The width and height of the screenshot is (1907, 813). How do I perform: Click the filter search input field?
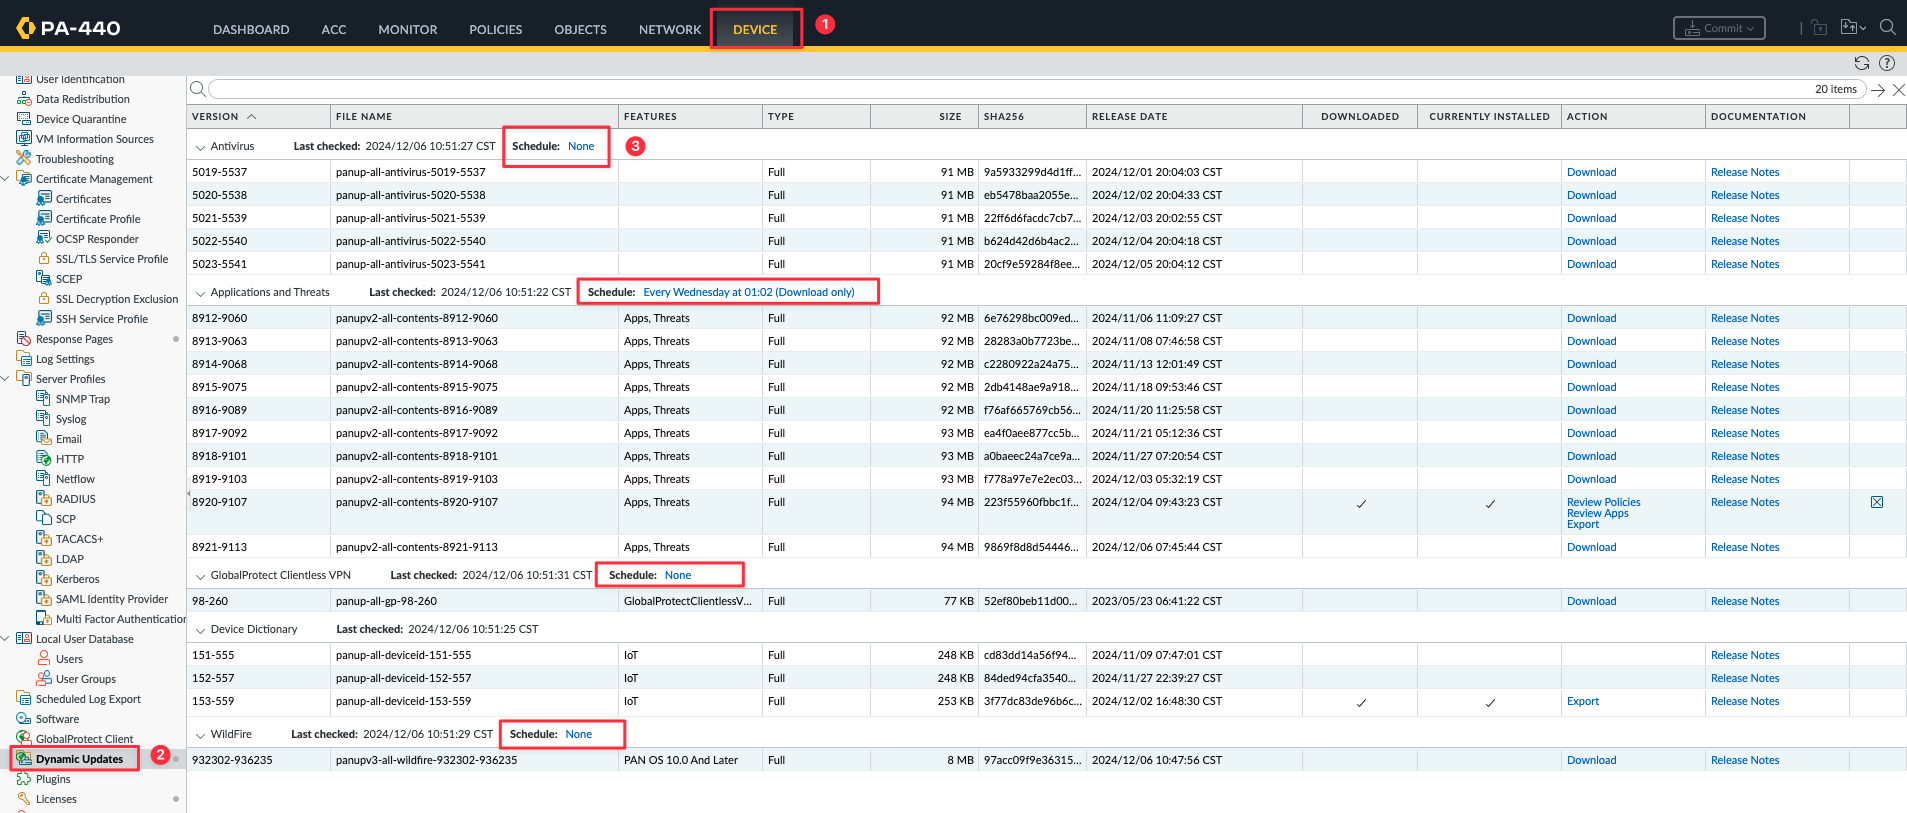[1037, 89]
